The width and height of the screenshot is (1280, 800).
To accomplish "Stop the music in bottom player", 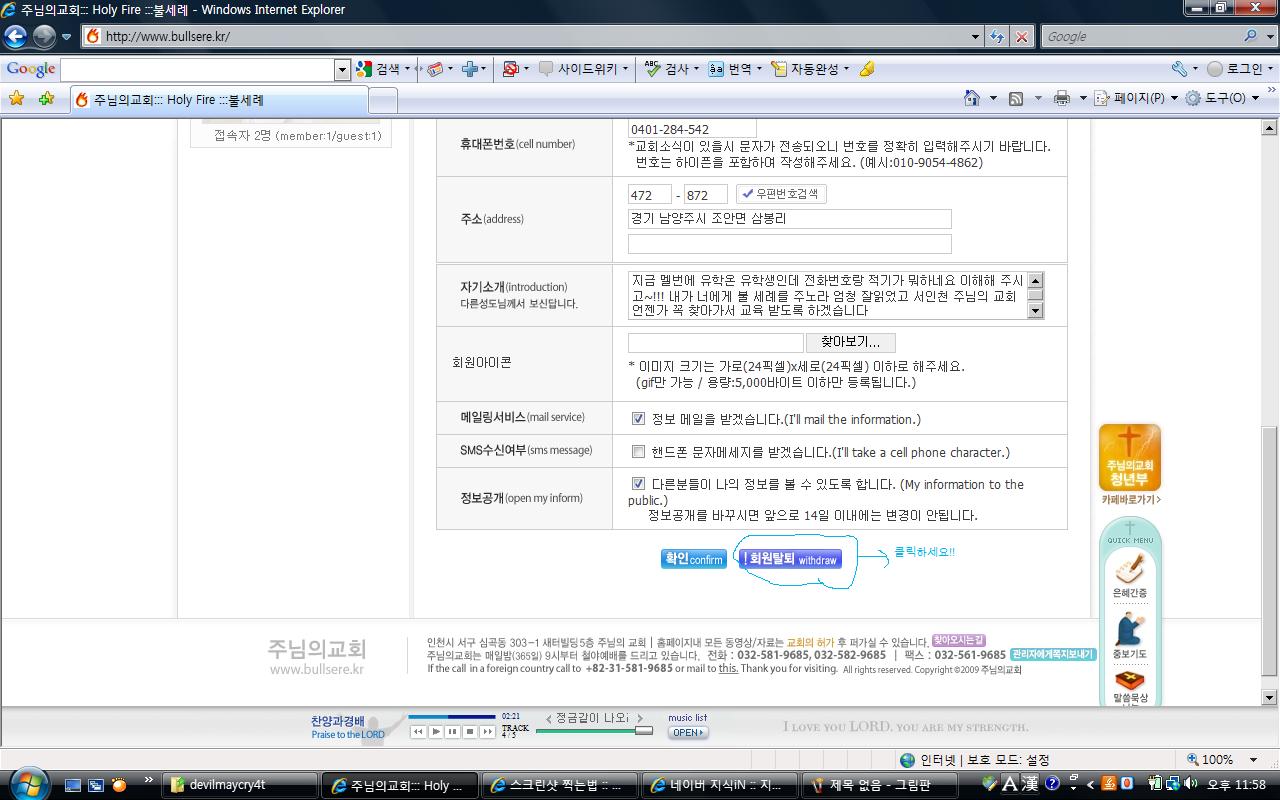I will (470, 732).
